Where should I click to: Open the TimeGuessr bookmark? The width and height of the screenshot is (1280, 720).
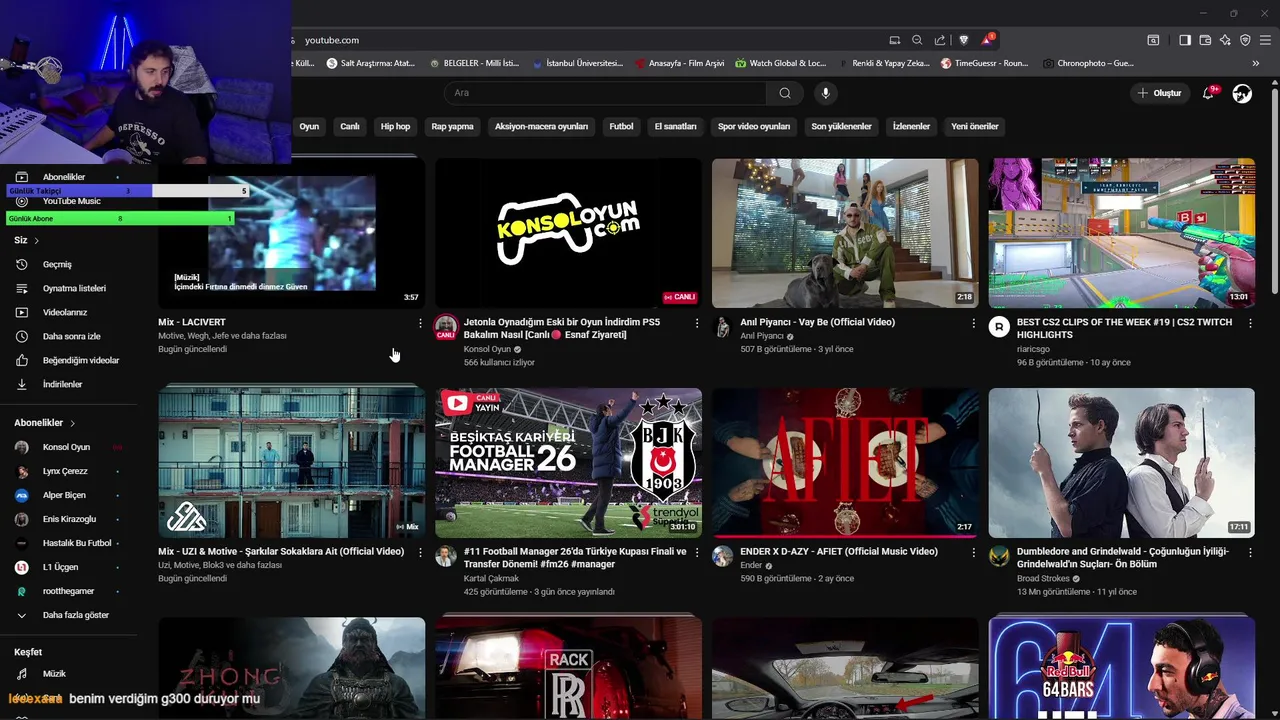[x=984, y=63]
